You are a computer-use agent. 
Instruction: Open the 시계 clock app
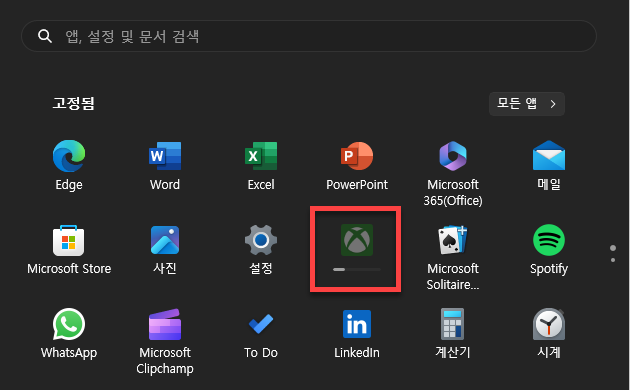549,333
